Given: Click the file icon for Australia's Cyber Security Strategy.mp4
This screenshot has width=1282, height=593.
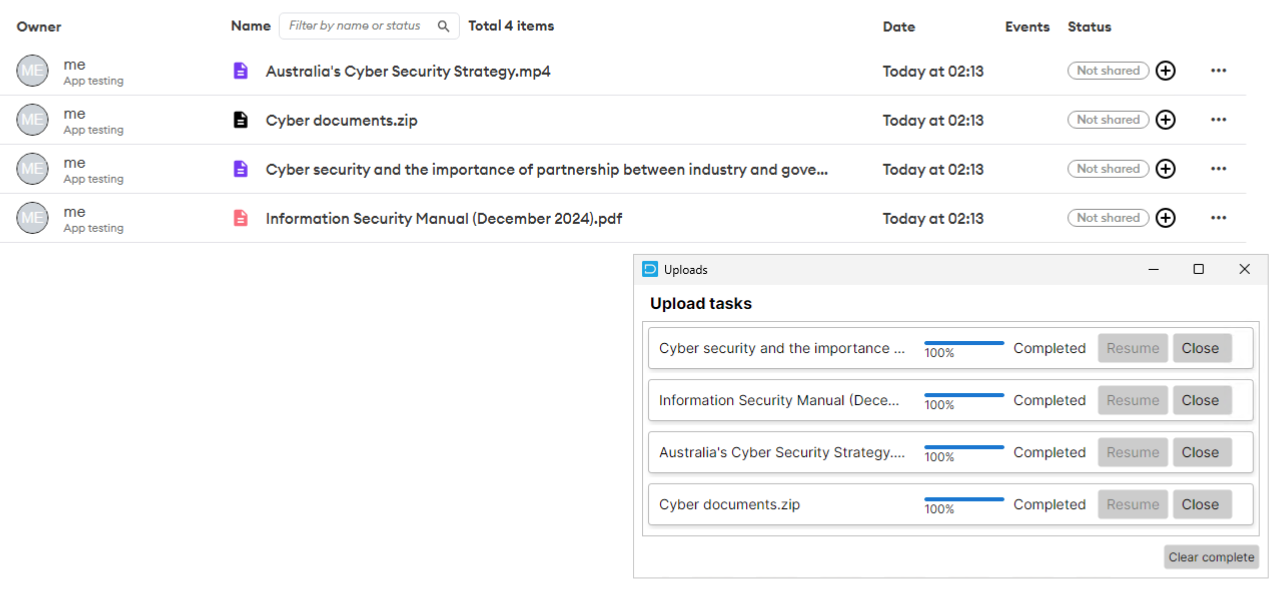Looking at the screenshot, I should coord(240,71).
